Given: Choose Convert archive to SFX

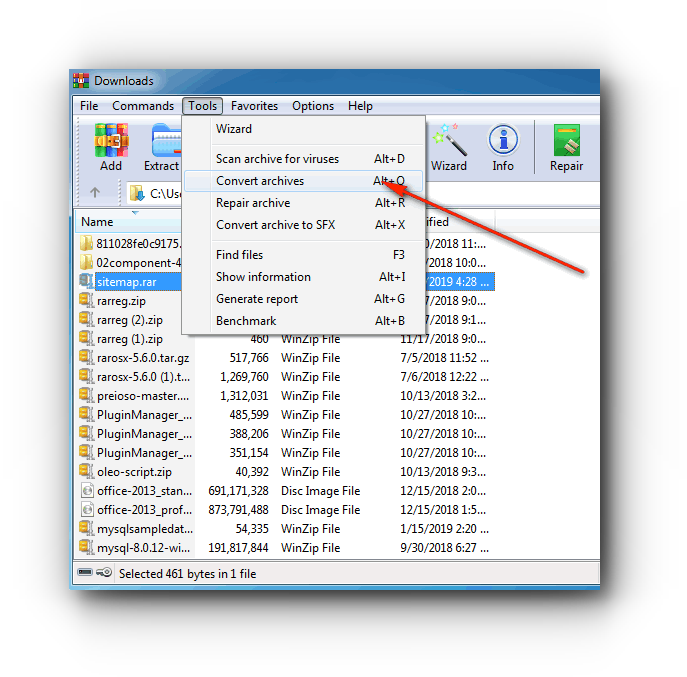Looking at the screenshot, I should (x=303, y=225).
